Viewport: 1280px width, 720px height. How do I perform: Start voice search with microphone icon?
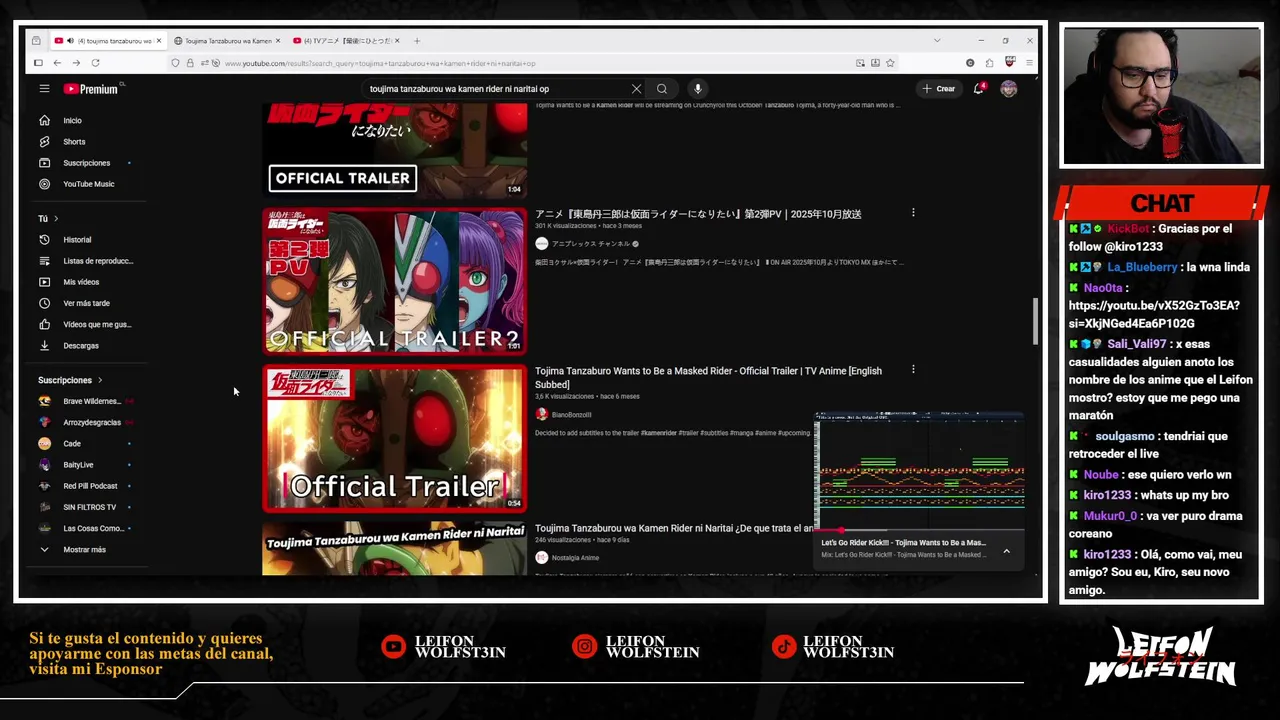698,89
